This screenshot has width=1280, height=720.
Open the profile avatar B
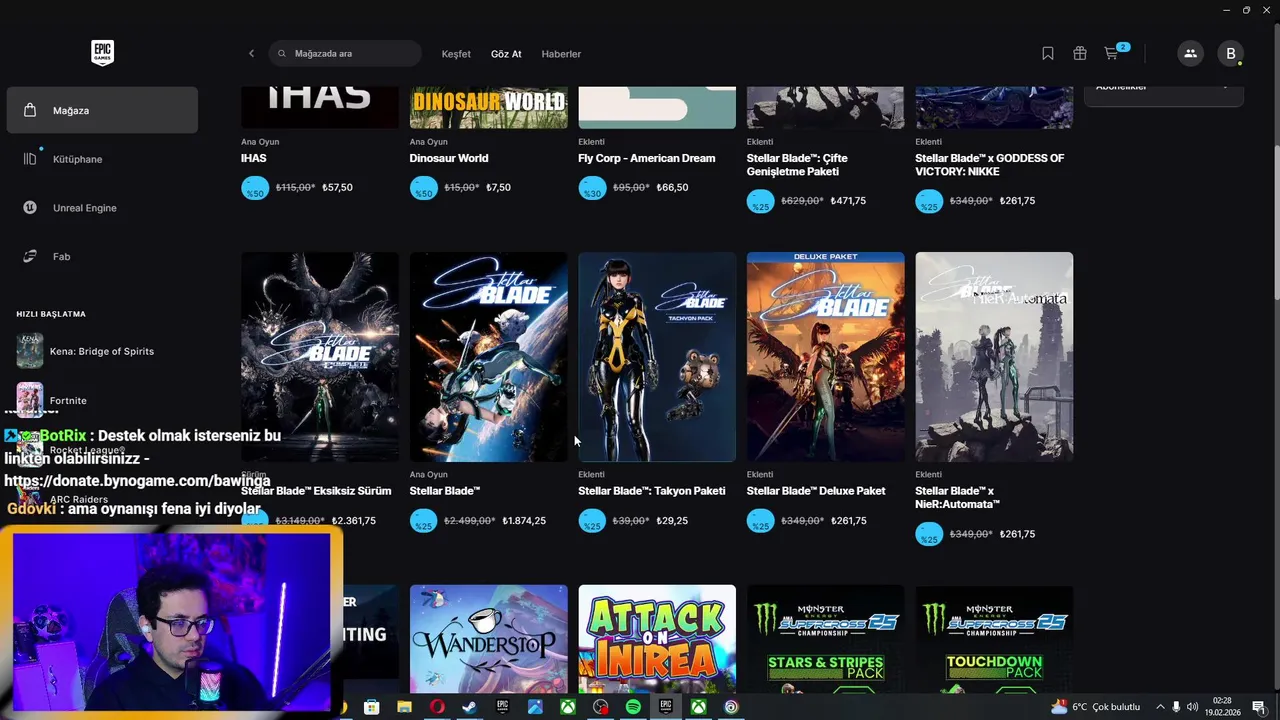pyautogui.click(x=1231, y=53)
